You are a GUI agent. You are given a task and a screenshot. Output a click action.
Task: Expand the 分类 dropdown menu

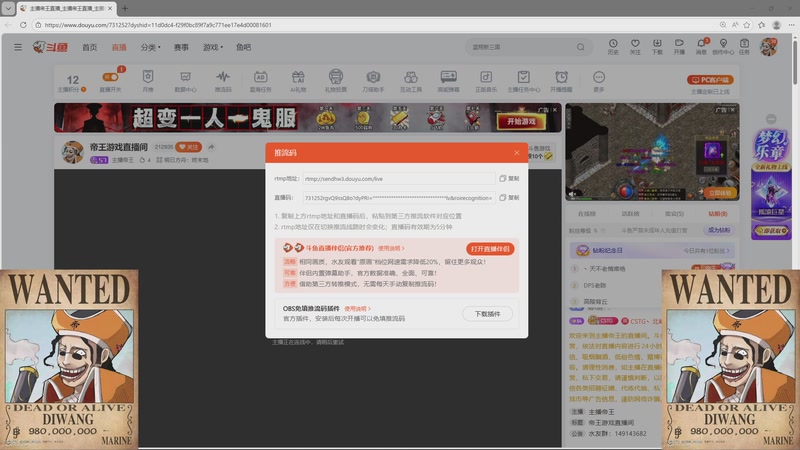tap(151, 47)
